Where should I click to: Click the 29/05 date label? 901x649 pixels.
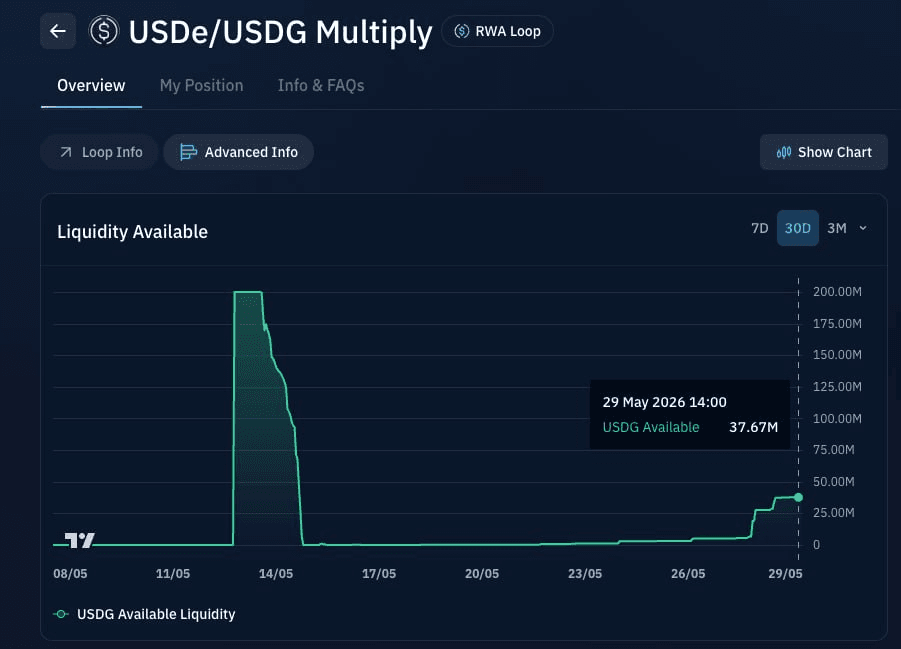pos(785,574)
